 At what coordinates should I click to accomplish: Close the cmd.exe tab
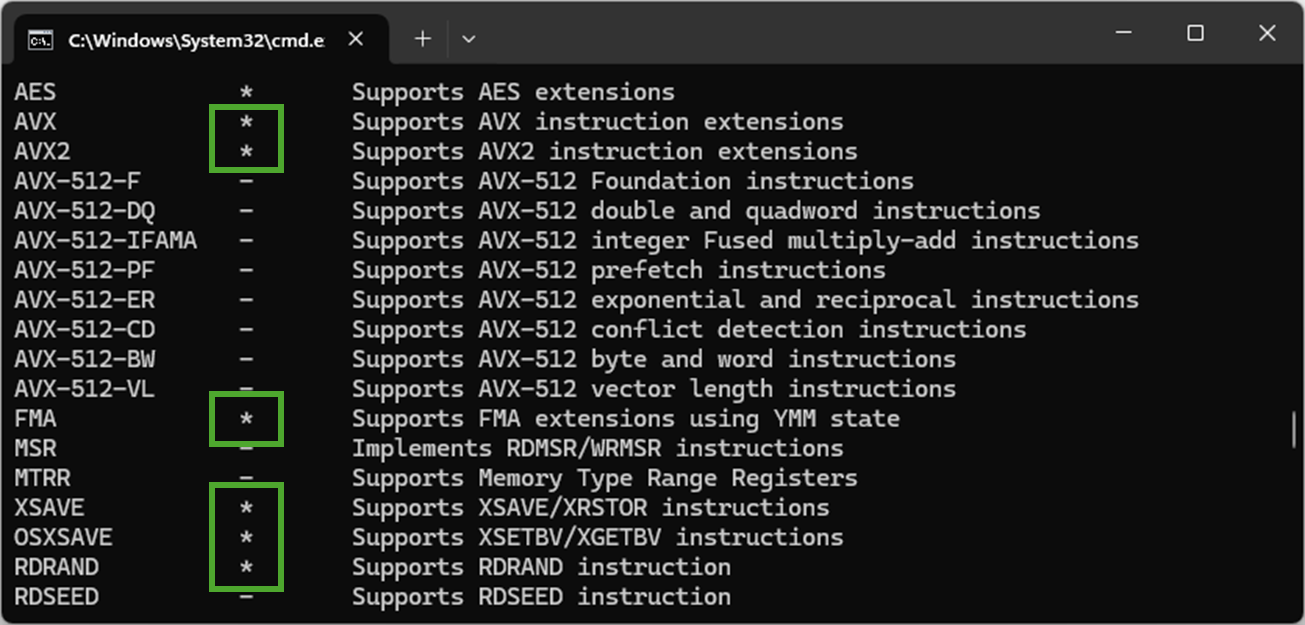pos(356,39)
